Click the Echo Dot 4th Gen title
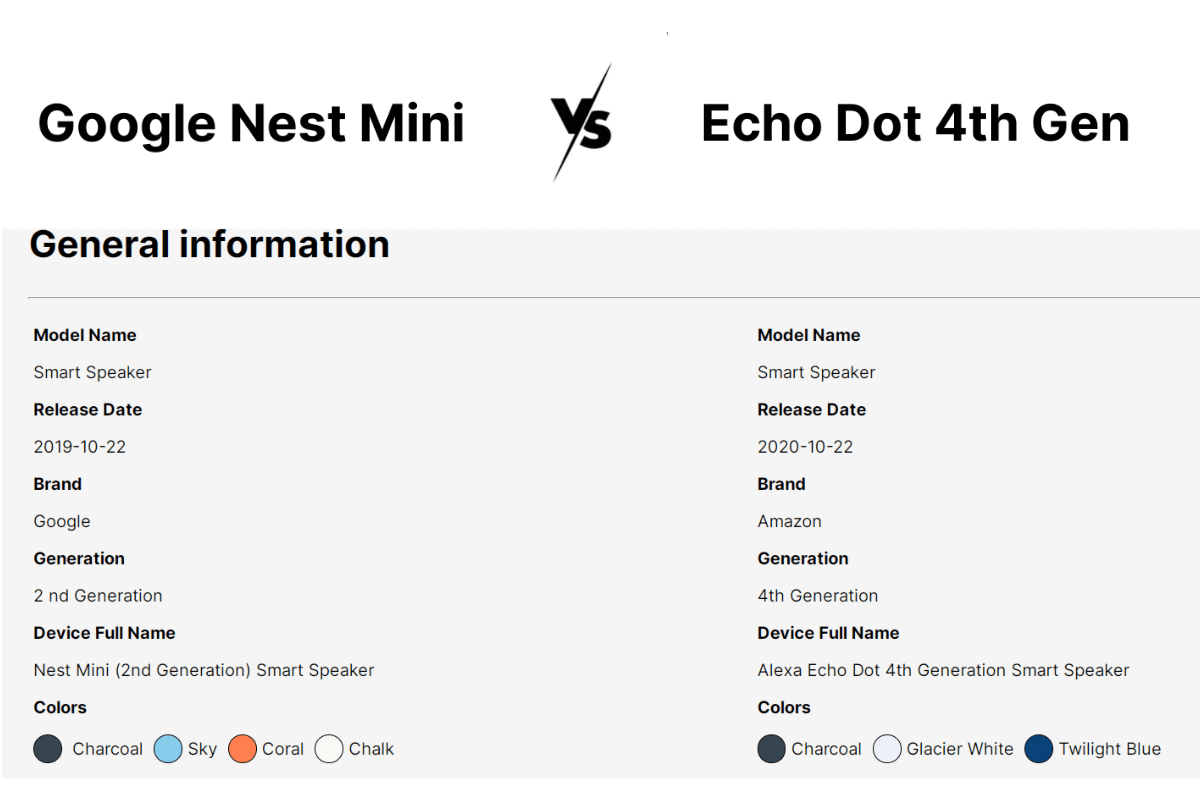Viewport: 1200px width, 800px height. 915,124
